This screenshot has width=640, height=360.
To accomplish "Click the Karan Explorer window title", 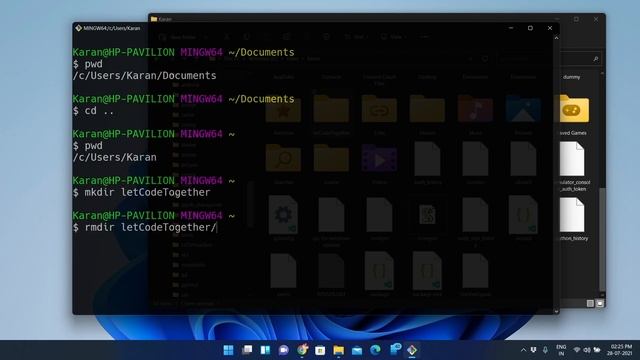I will [165, 19].
